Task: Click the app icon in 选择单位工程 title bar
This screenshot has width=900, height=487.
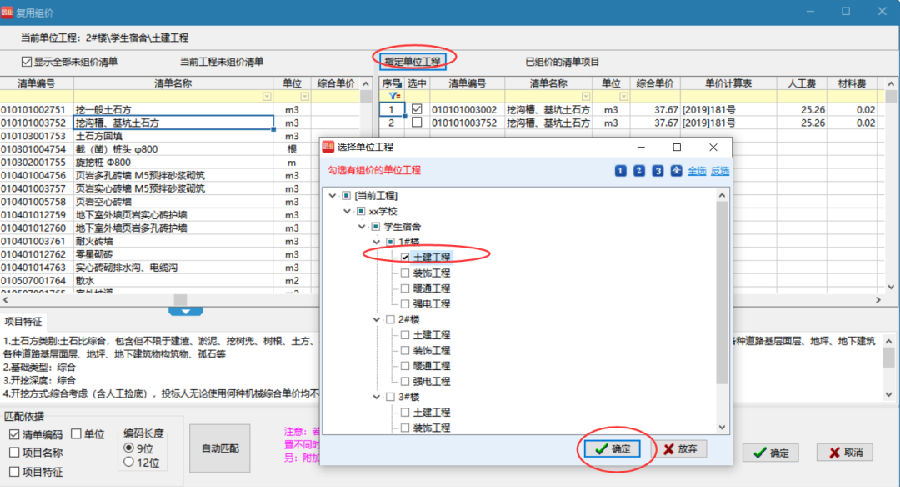Action: tap(329, 148)
